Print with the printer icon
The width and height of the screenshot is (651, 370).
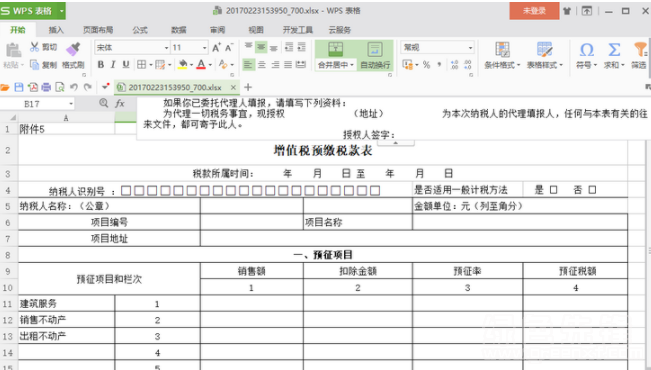click(46, 87)
